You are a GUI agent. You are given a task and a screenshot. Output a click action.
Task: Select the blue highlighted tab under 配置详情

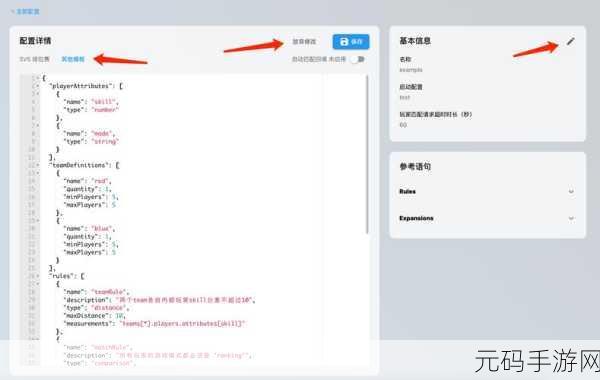(x=73, y=59)
